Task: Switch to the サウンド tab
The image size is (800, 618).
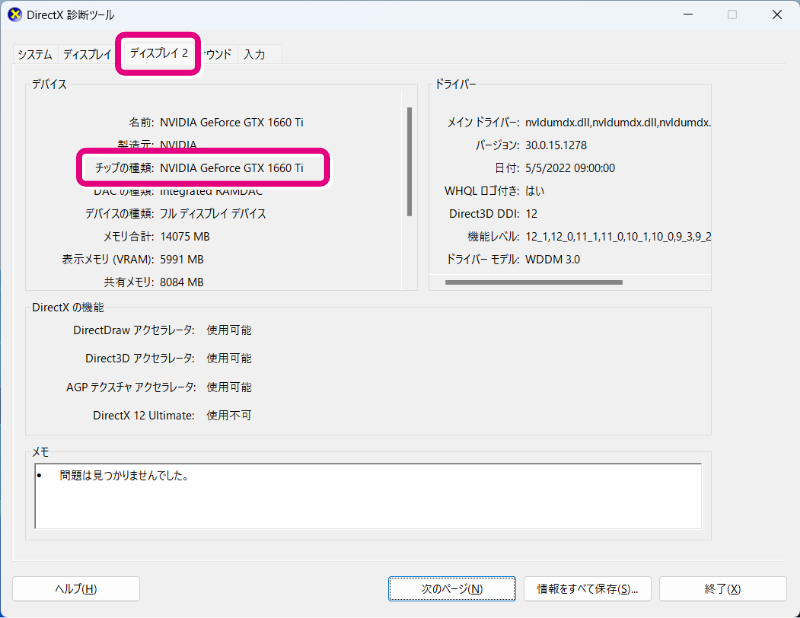Action: click(x=218, y=55)
